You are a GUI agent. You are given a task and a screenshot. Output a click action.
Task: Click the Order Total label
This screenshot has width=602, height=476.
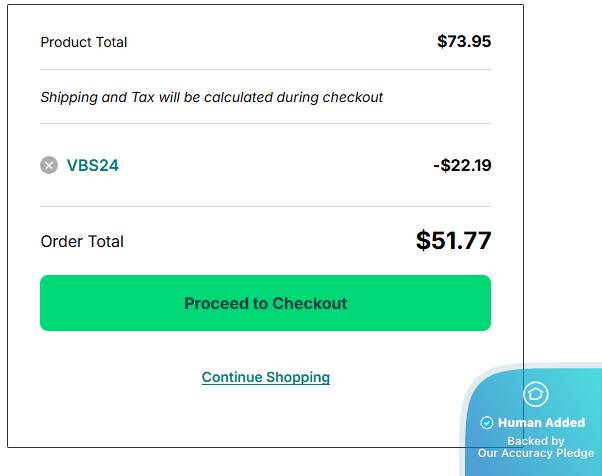82,241
